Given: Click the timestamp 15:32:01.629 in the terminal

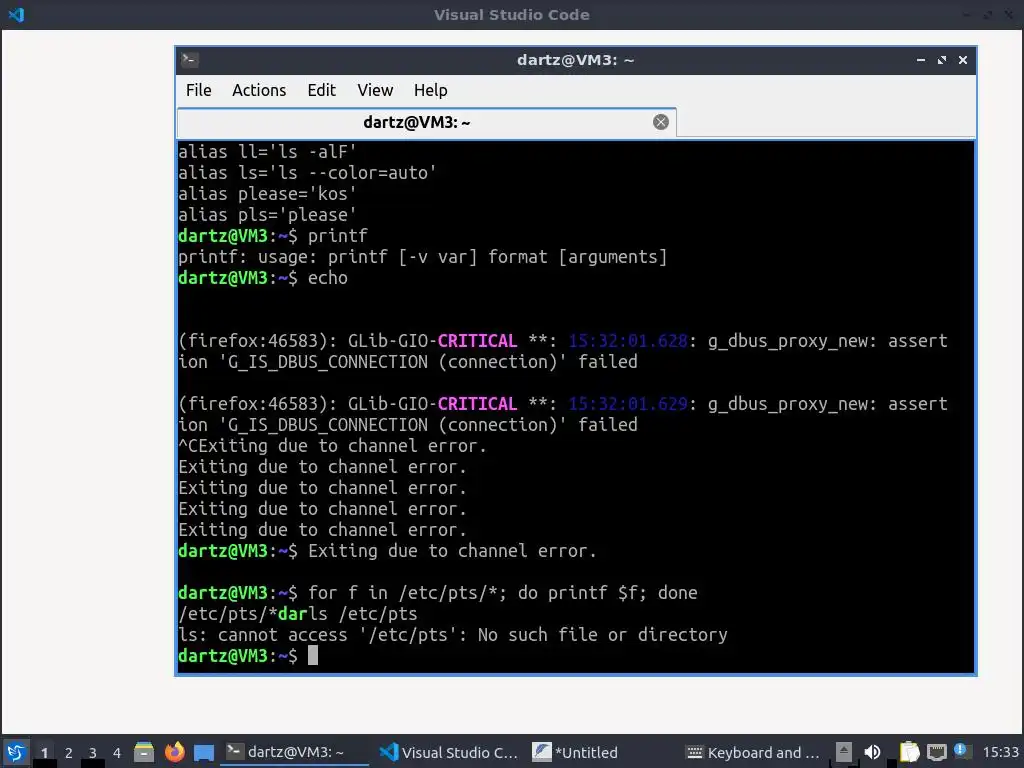Looking at the screenshot, I should (x=628, y=404).
